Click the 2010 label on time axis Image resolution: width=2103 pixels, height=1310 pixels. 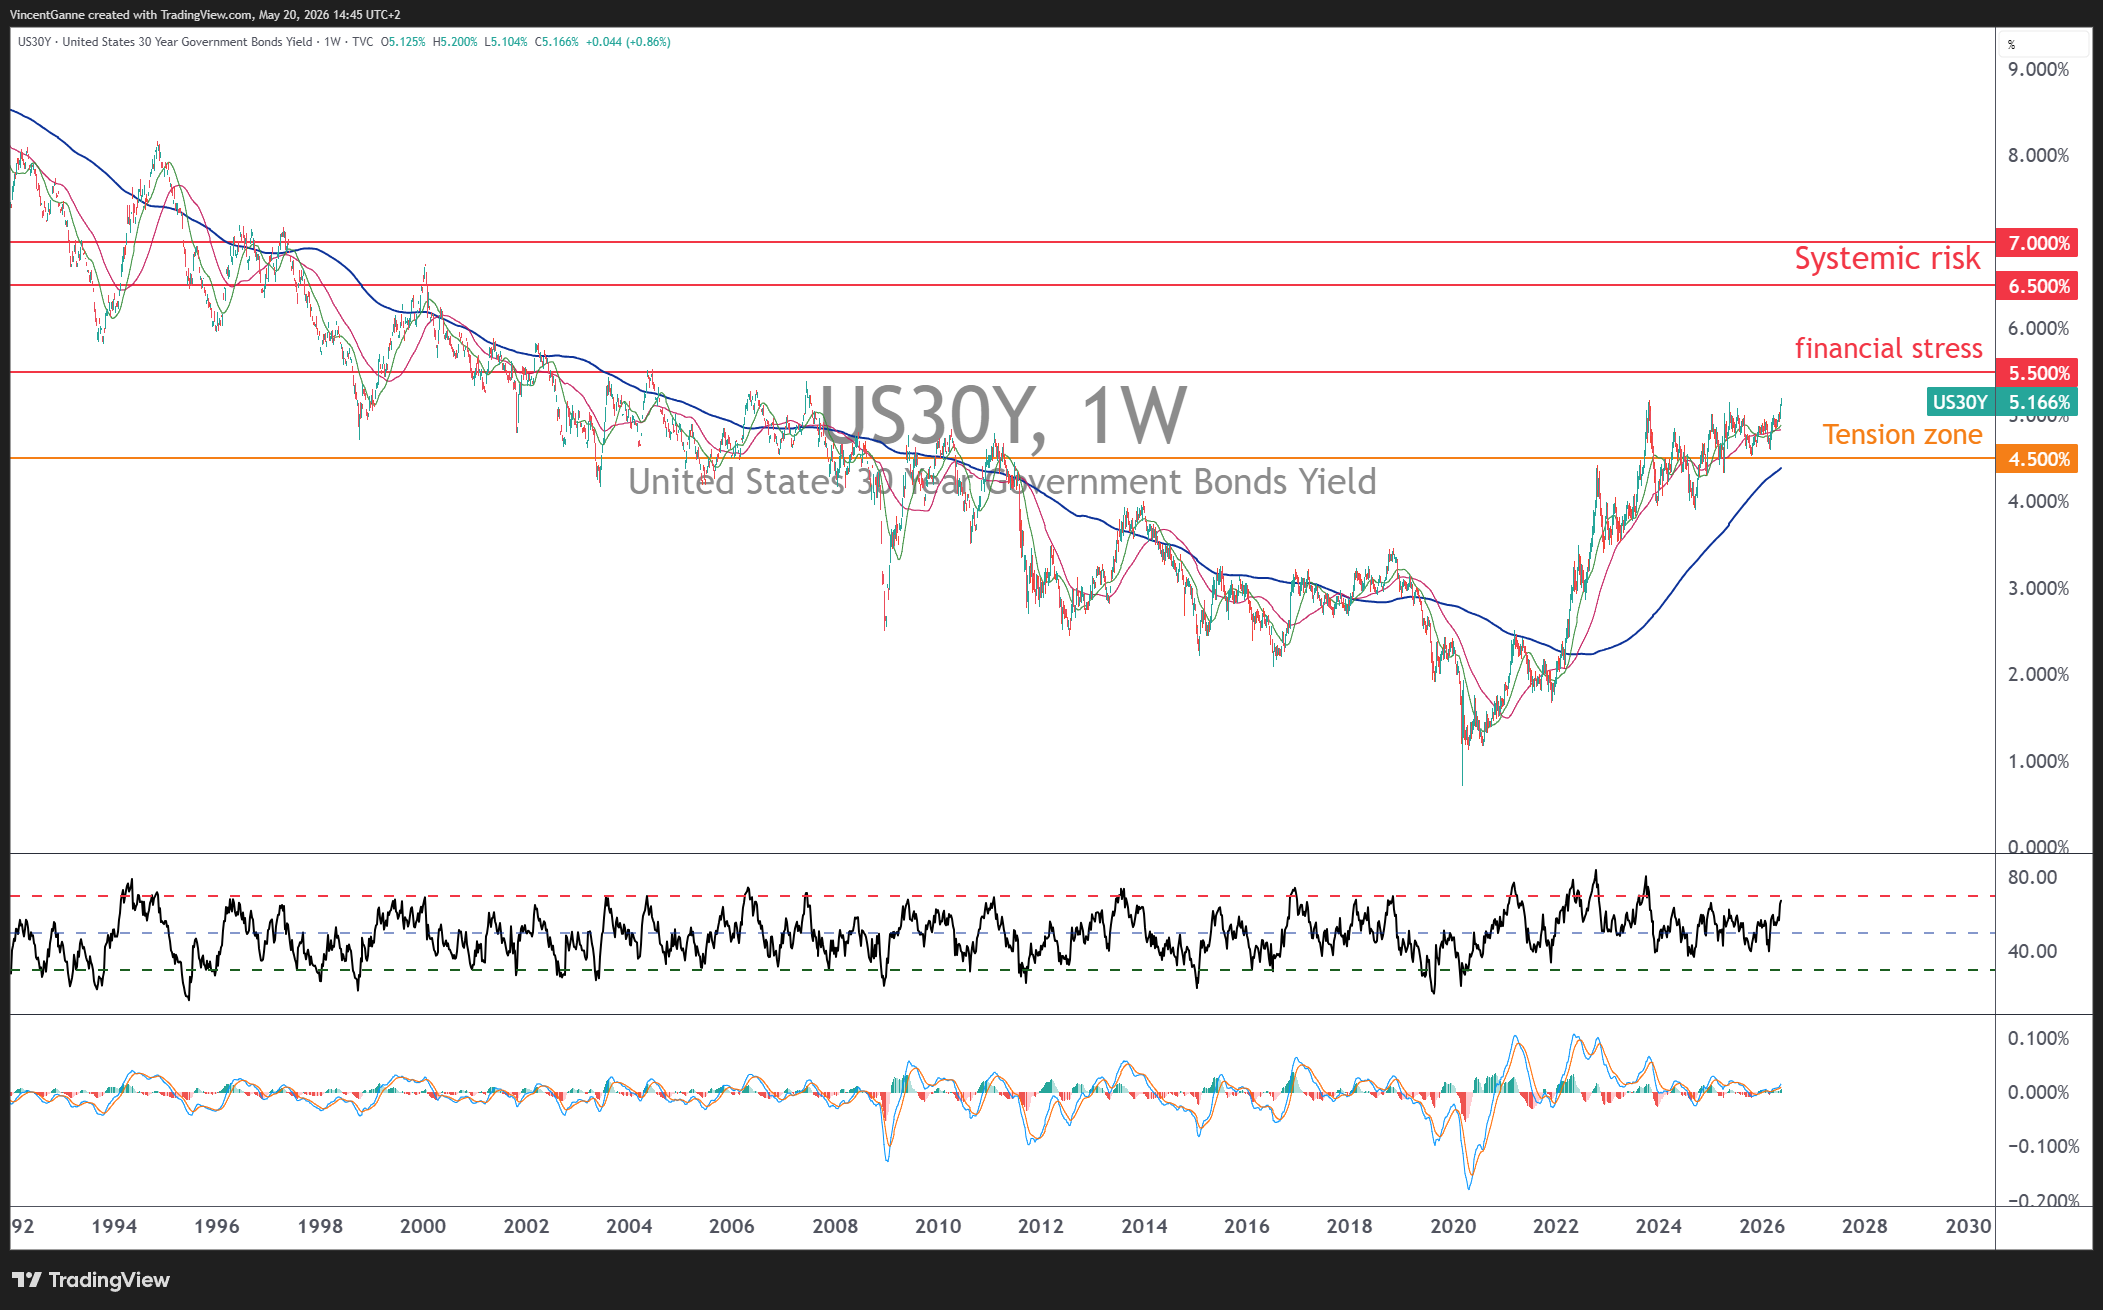[x=938, y=1226]
